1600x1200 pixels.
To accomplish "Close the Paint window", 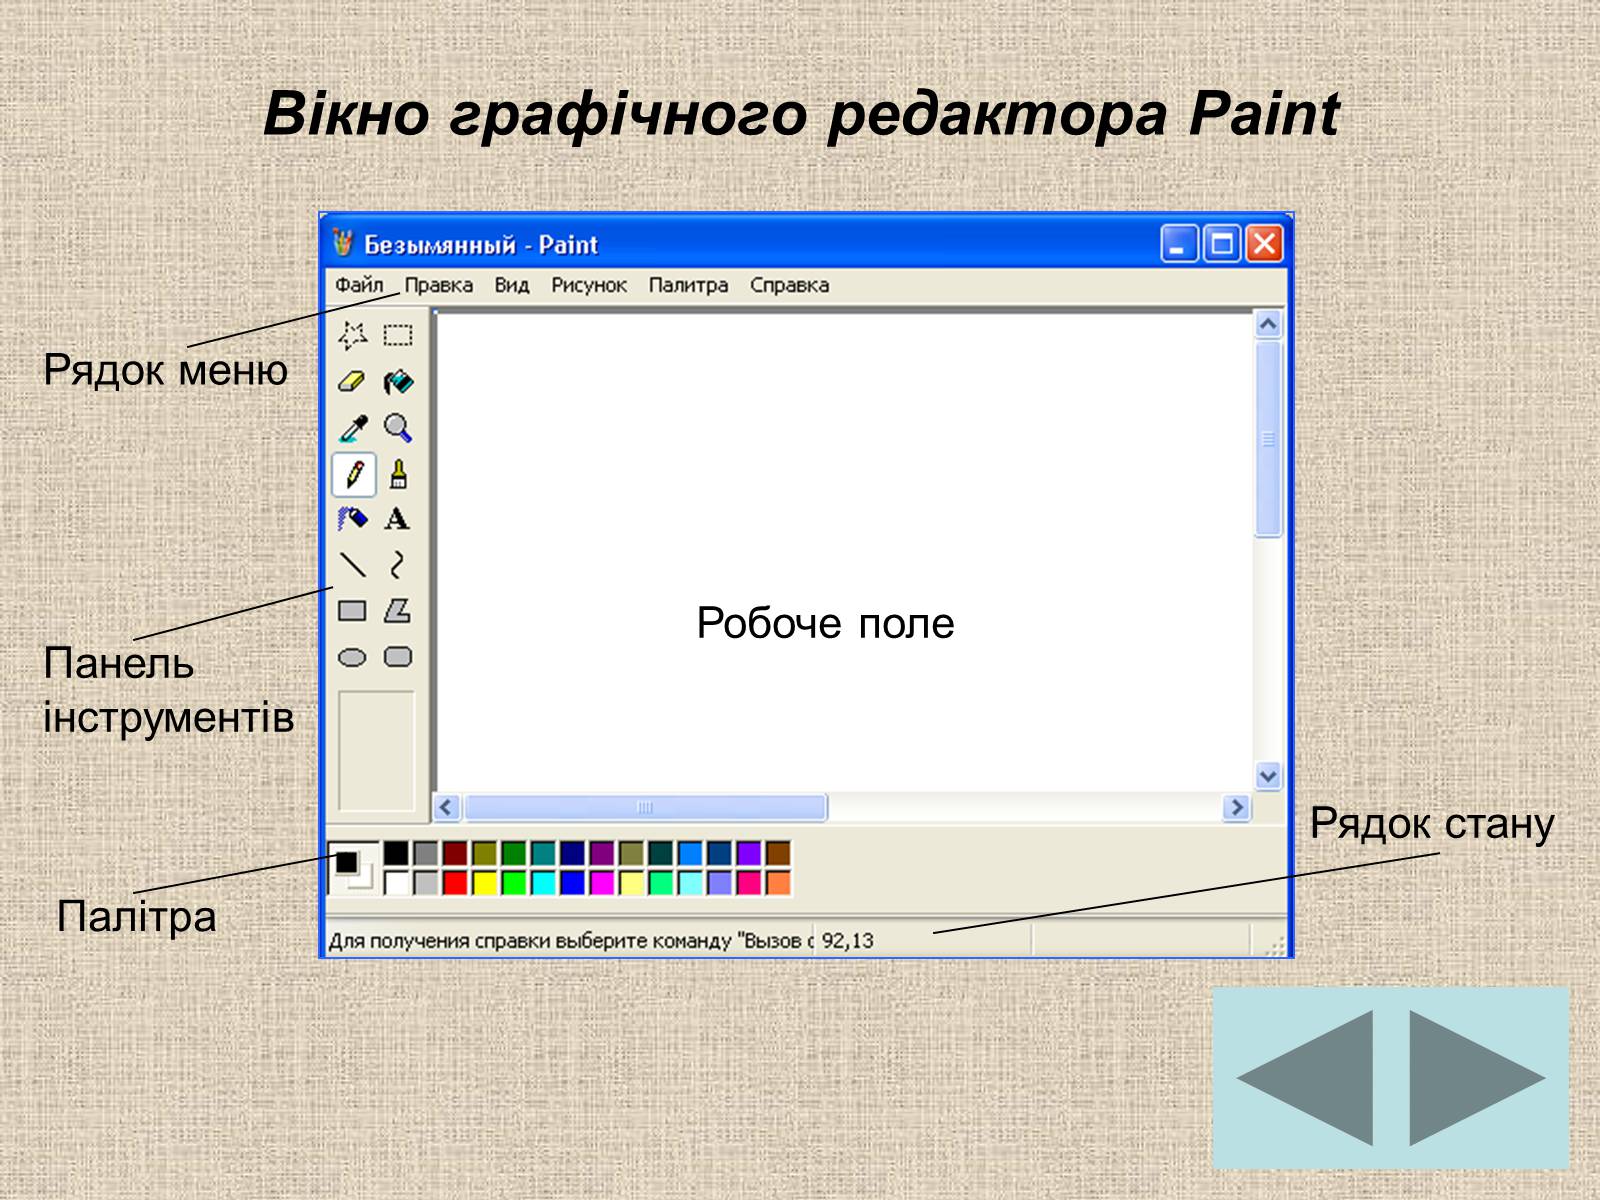I will [1265, 244].
